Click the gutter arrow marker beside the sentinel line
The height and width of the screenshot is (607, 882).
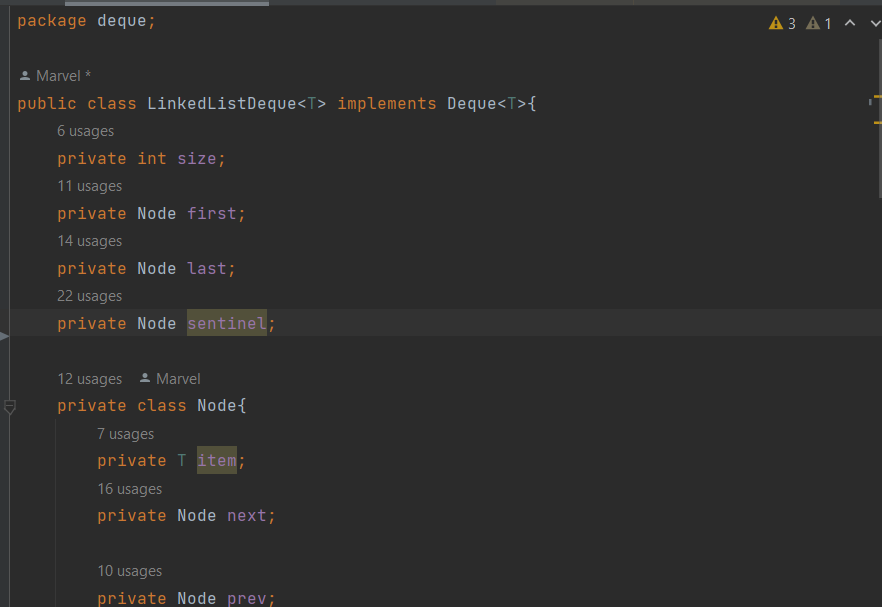point(4,336)
